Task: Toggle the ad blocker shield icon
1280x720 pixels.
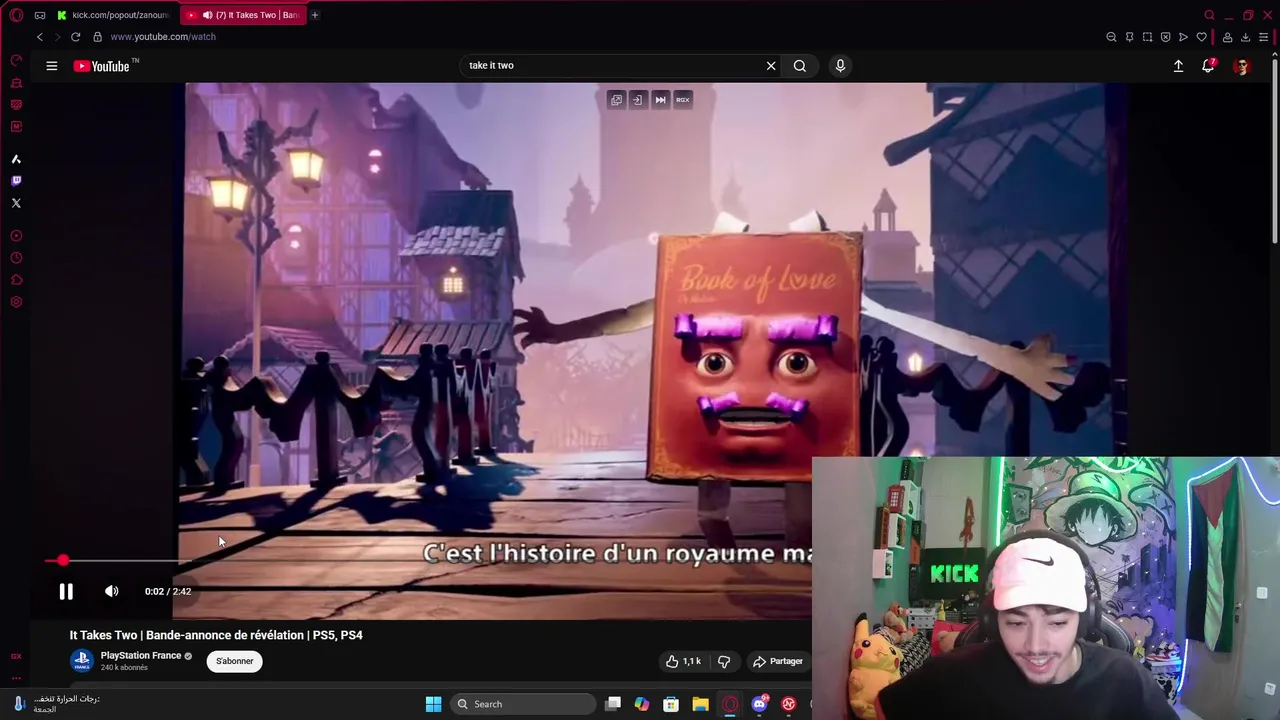Action: tap(1165, 37)
